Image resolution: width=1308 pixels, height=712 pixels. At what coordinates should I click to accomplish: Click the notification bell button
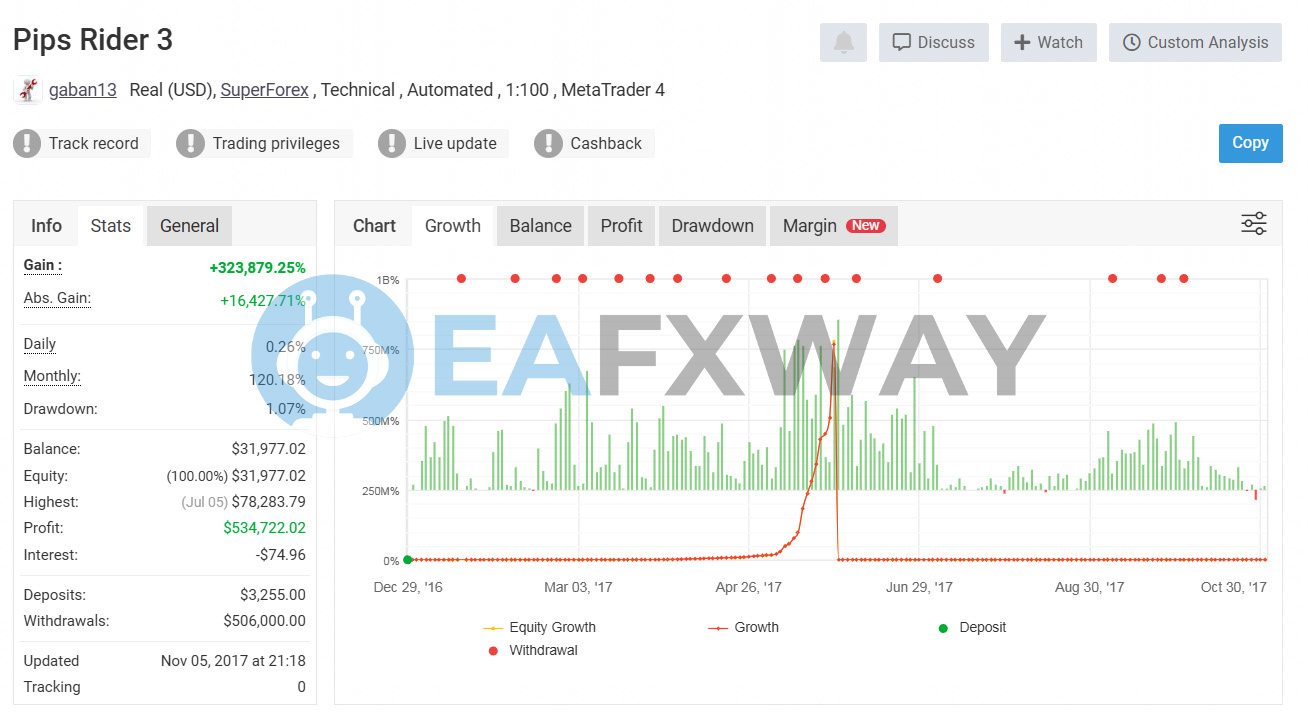click(x=843, y=43)
